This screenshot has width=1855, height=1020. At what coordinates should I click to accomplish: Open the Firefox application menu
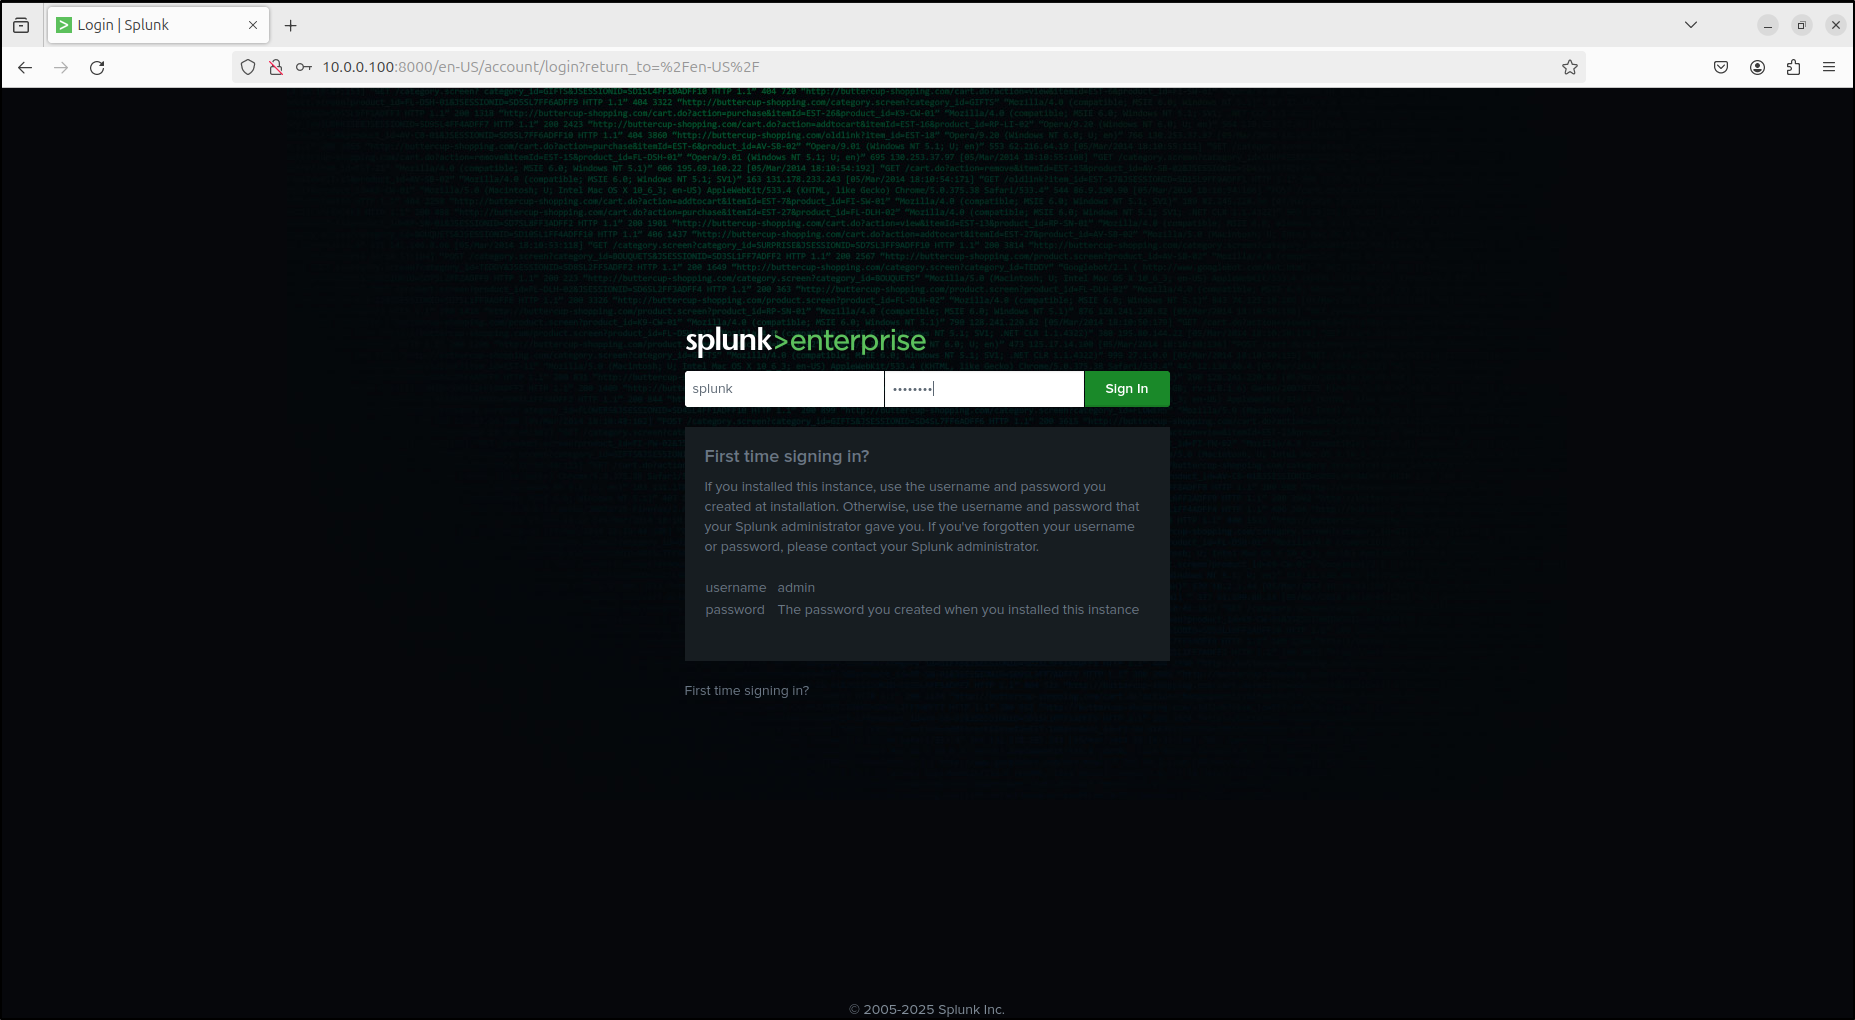tap(1829, 67)
